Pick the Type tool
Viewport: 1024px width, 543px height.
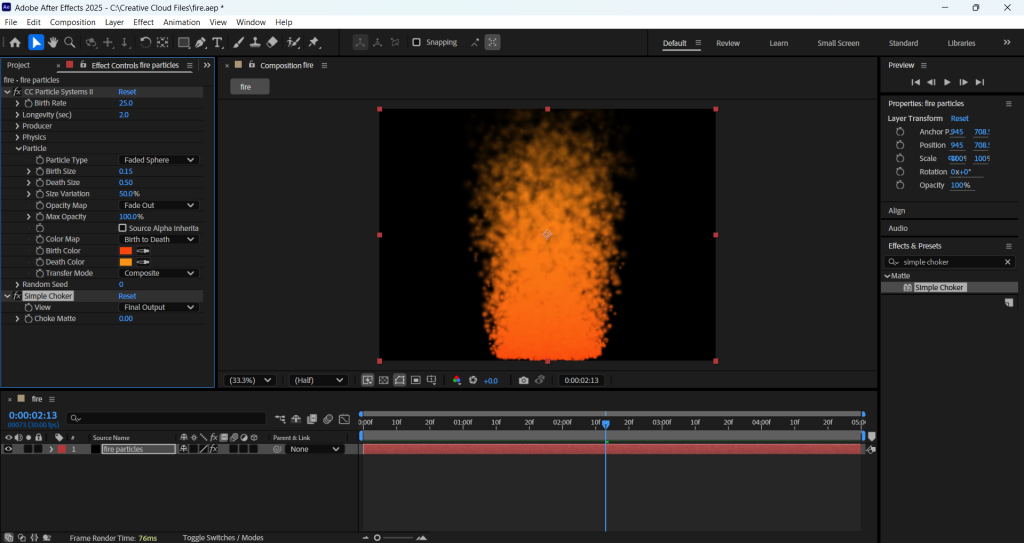click(x=217, y=43)
